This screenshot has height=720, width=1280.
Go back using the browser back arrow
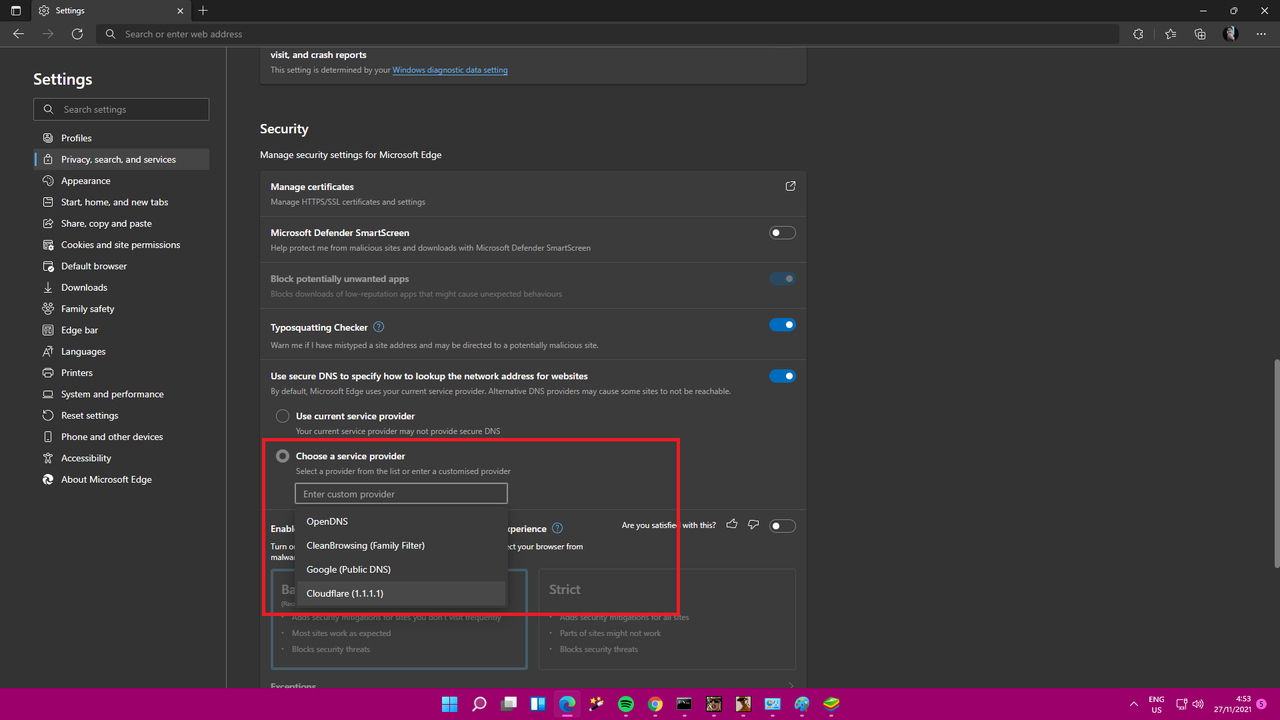[x=18, y=34]
